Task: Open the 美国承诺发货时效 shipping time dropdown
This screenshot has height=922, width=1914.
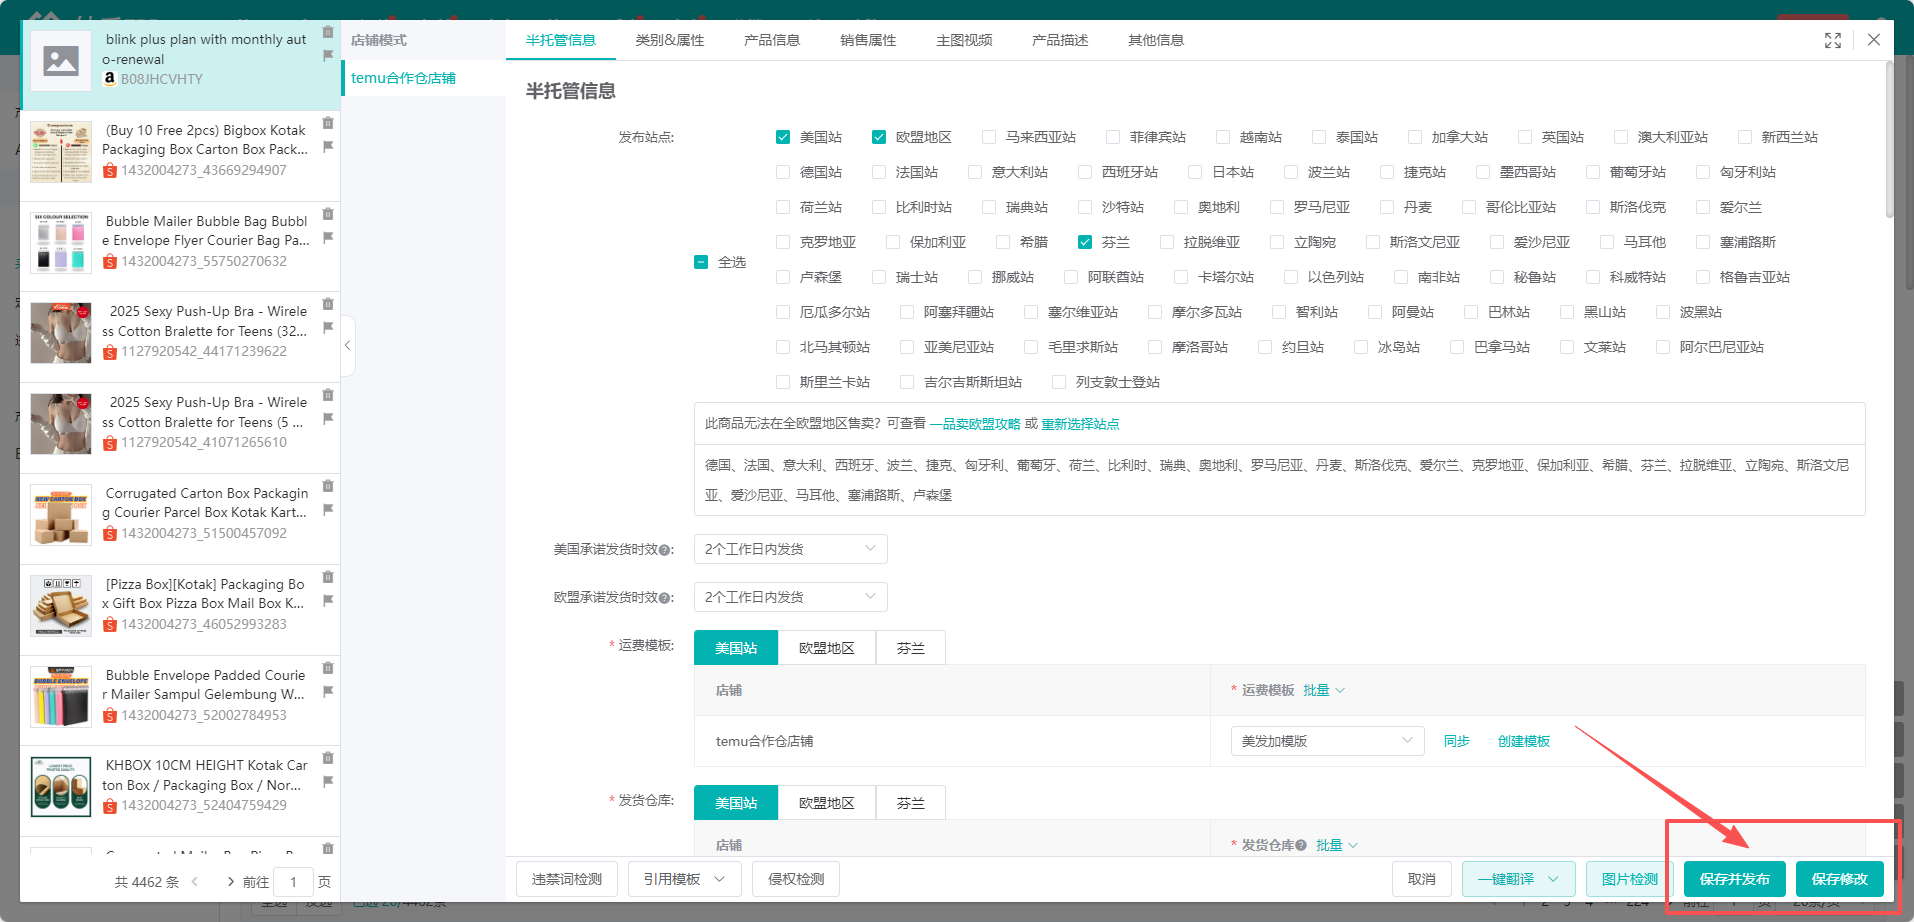Action: [x=789, y=549]
